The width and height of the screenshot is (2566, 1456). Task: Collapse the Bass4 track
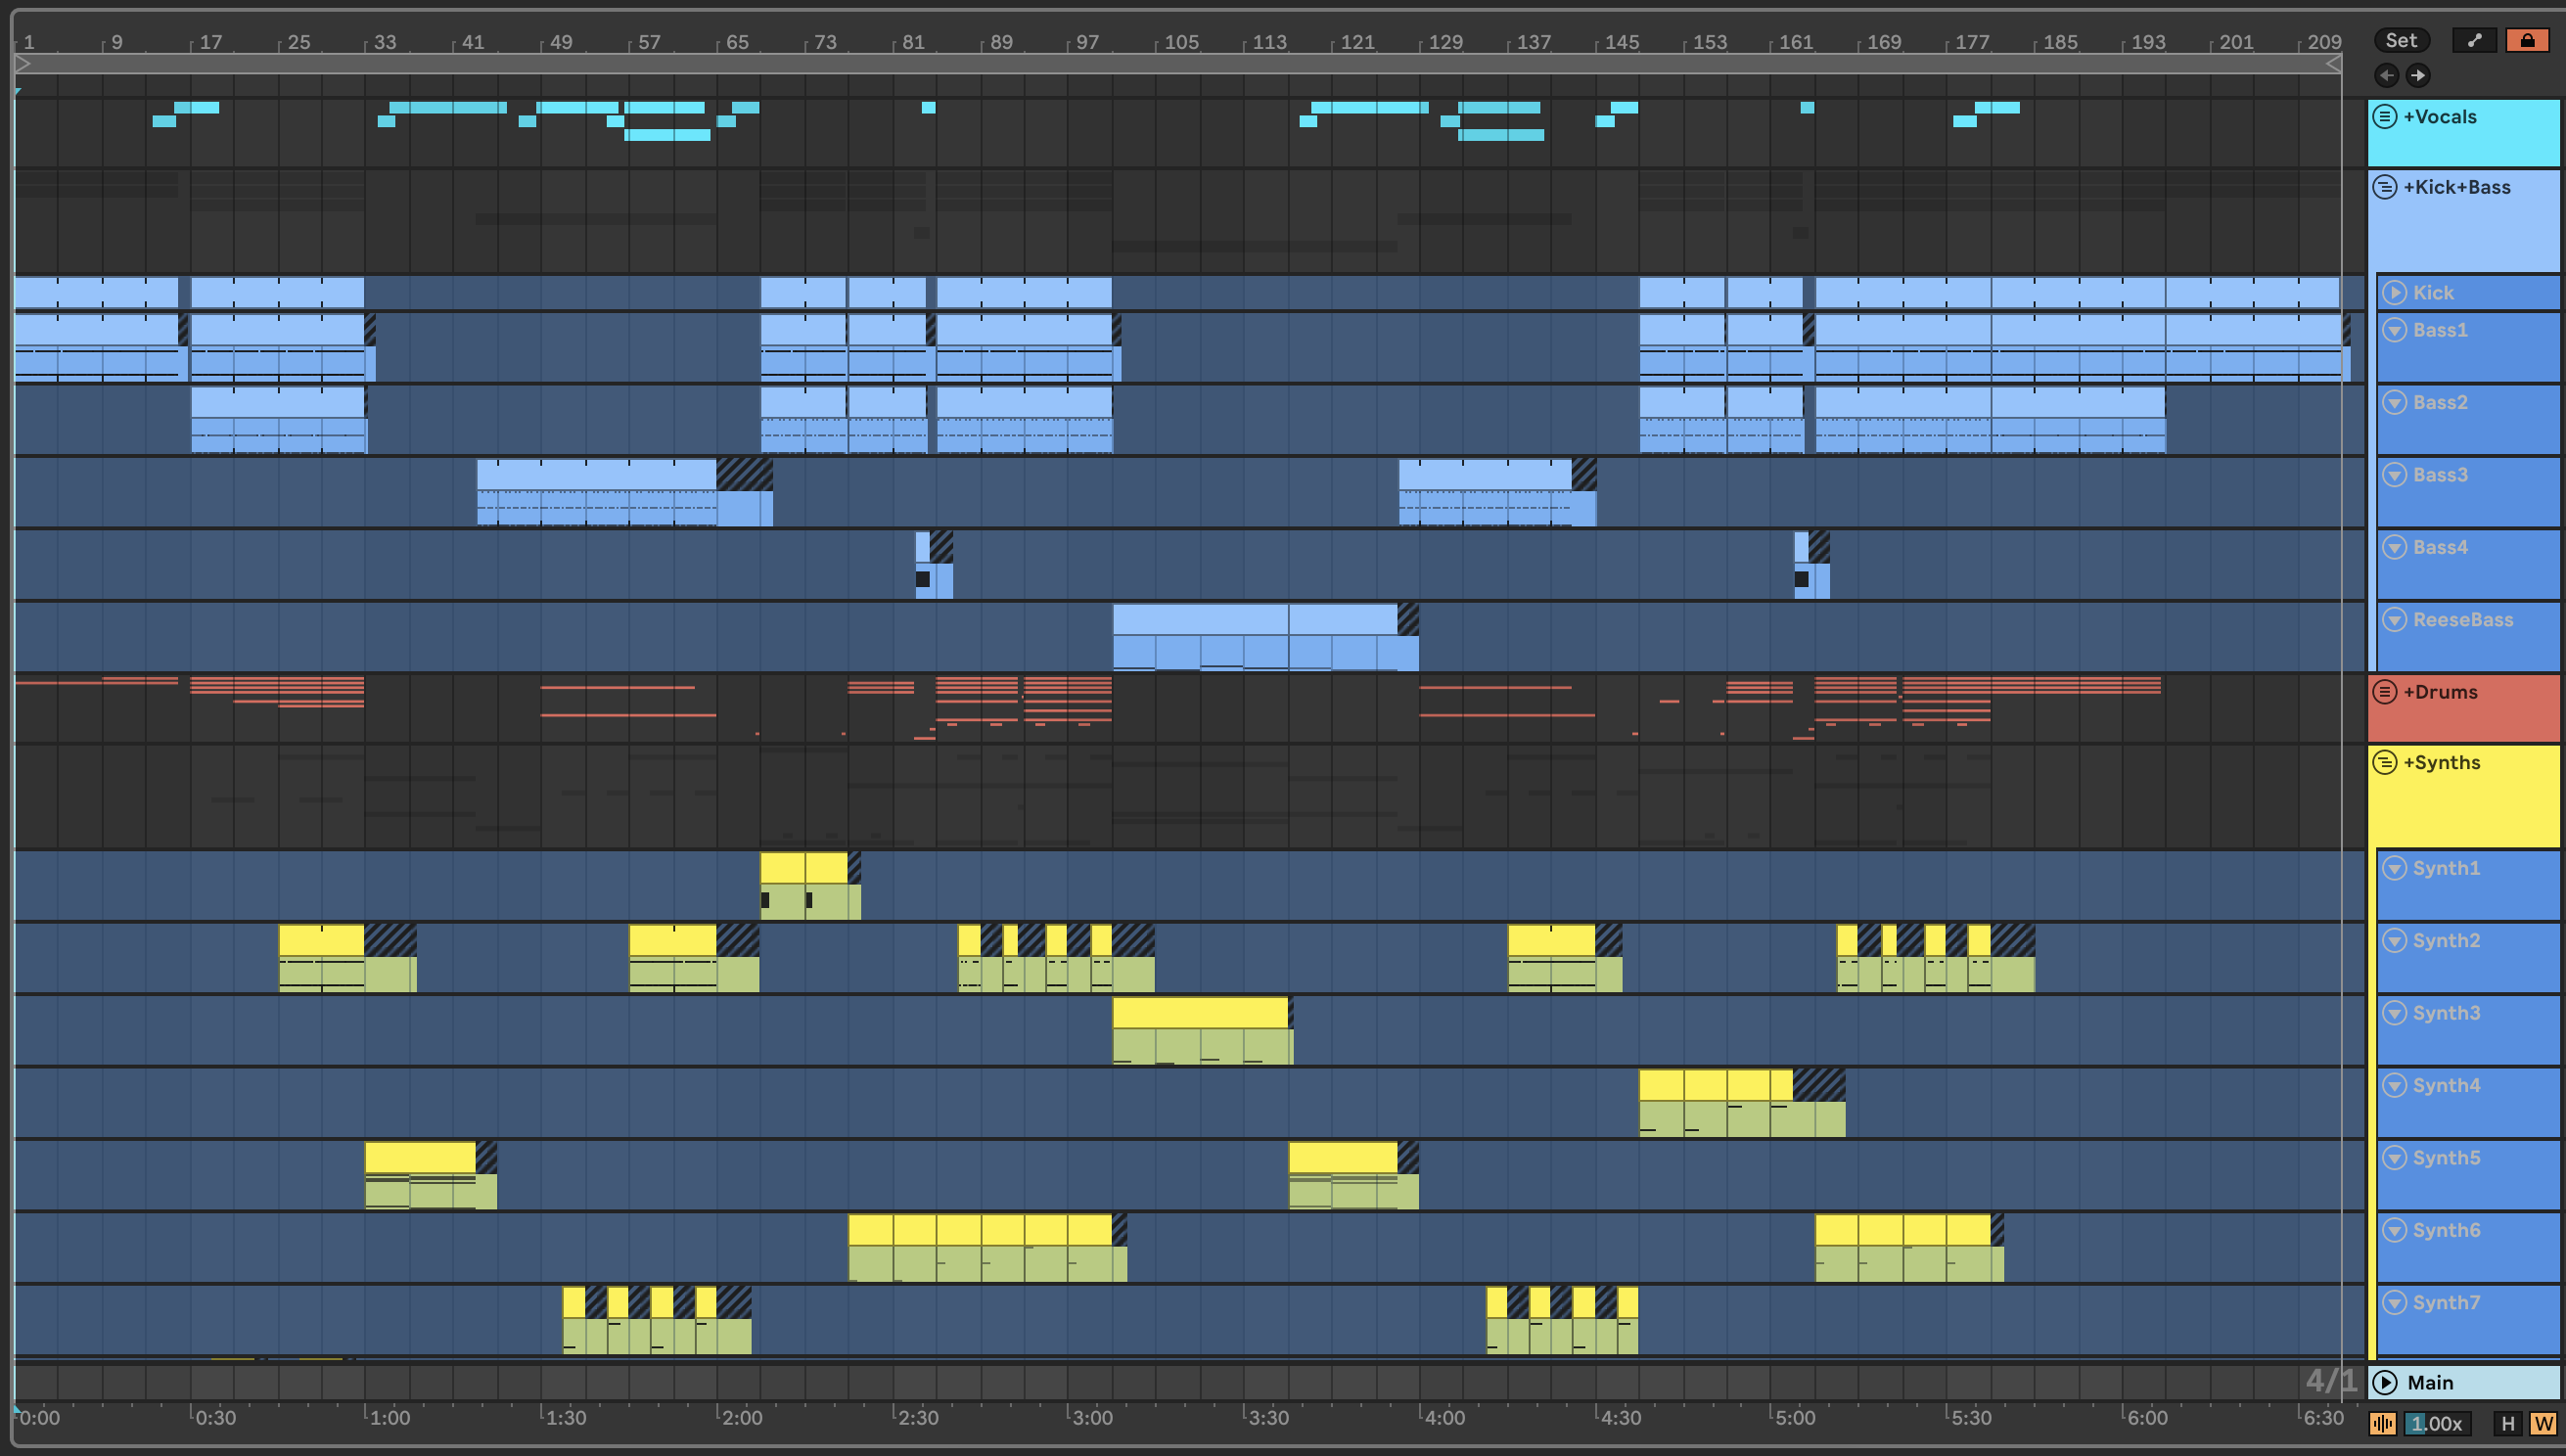coord(2394,547)
